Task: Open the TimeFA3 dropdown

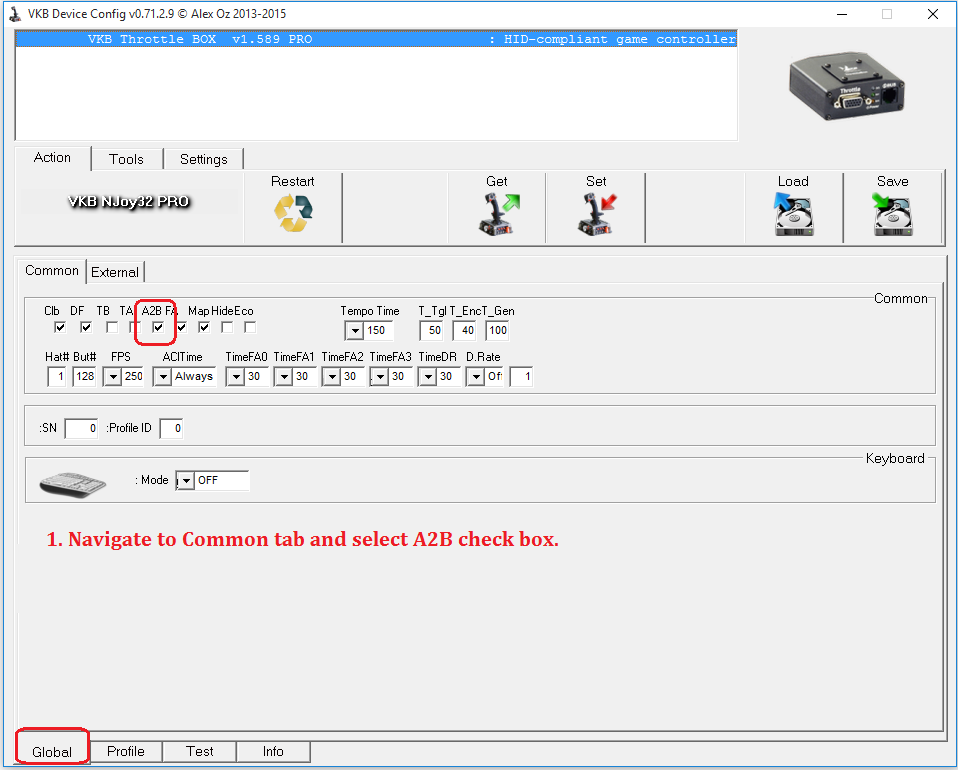Action: 380,376
